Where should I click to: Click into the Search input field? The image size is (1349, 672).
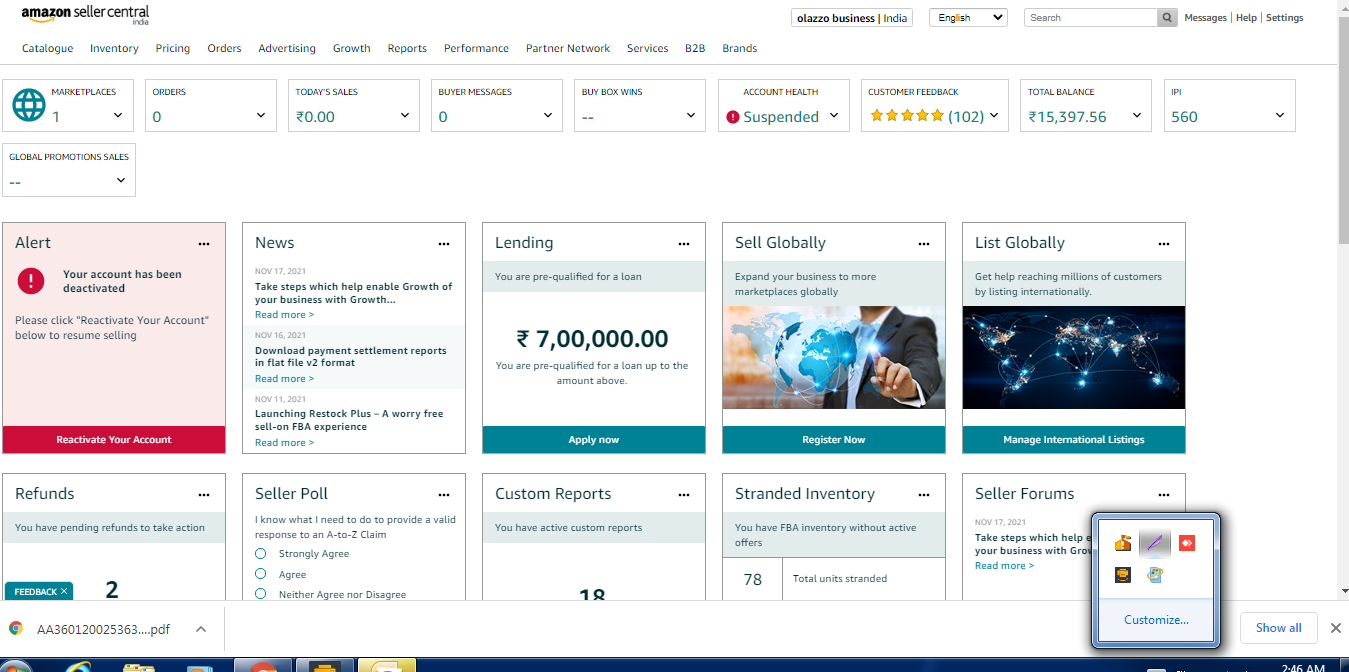pyautogui.click(x=1090, y=18)
